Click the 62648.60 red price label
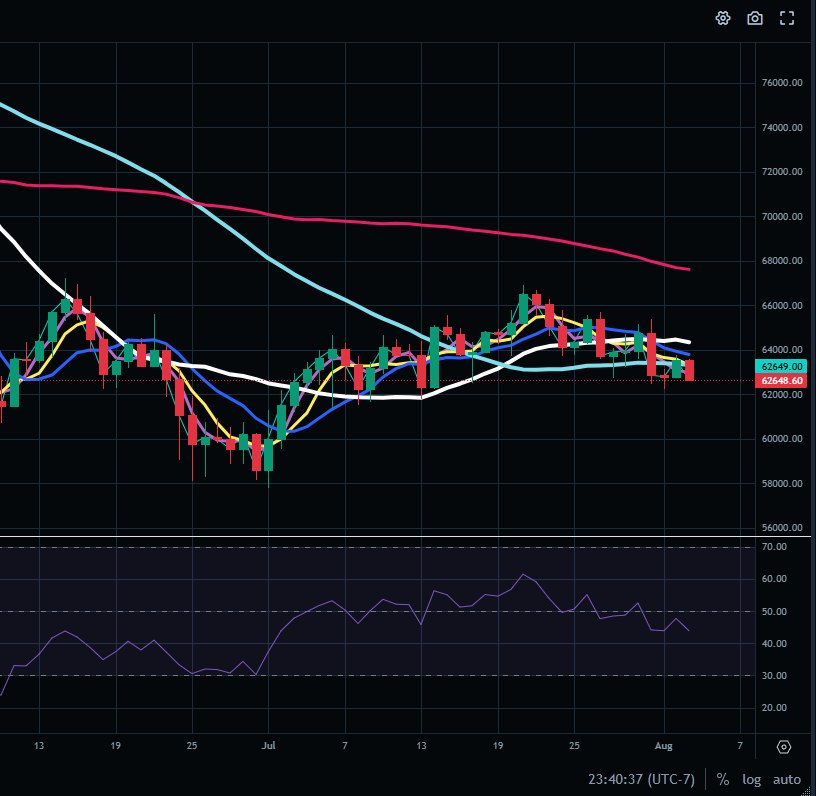 [781, 381]
